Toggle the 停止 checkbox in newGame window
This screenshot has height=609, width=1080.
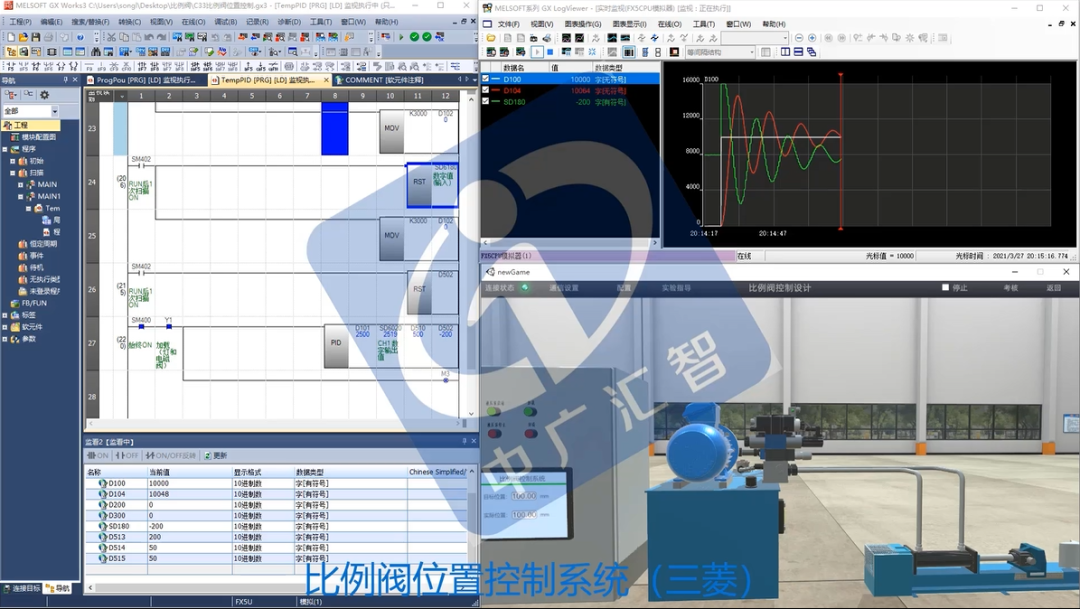coord(945,287)
